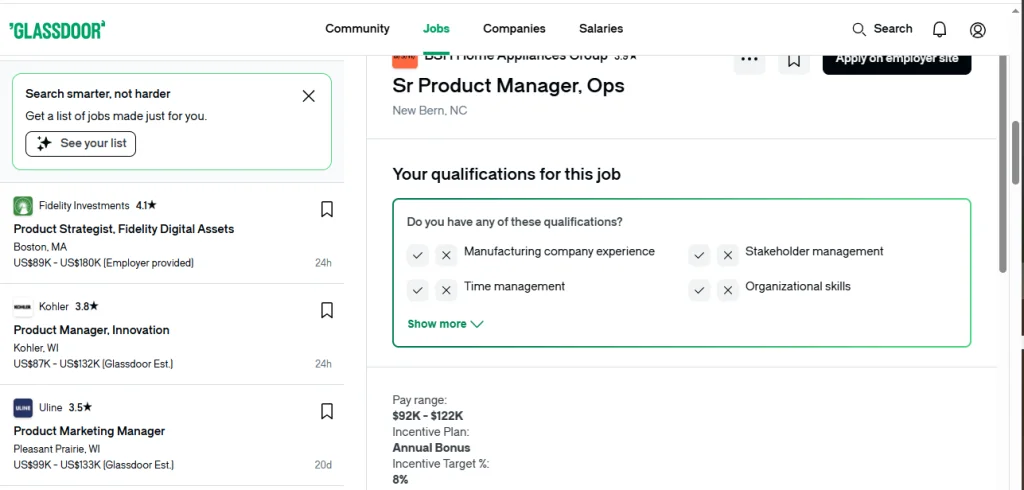Bookmark the Uline Product Marketing Manager job
This screenshot has height=490, width=1024.
[327, 411]
